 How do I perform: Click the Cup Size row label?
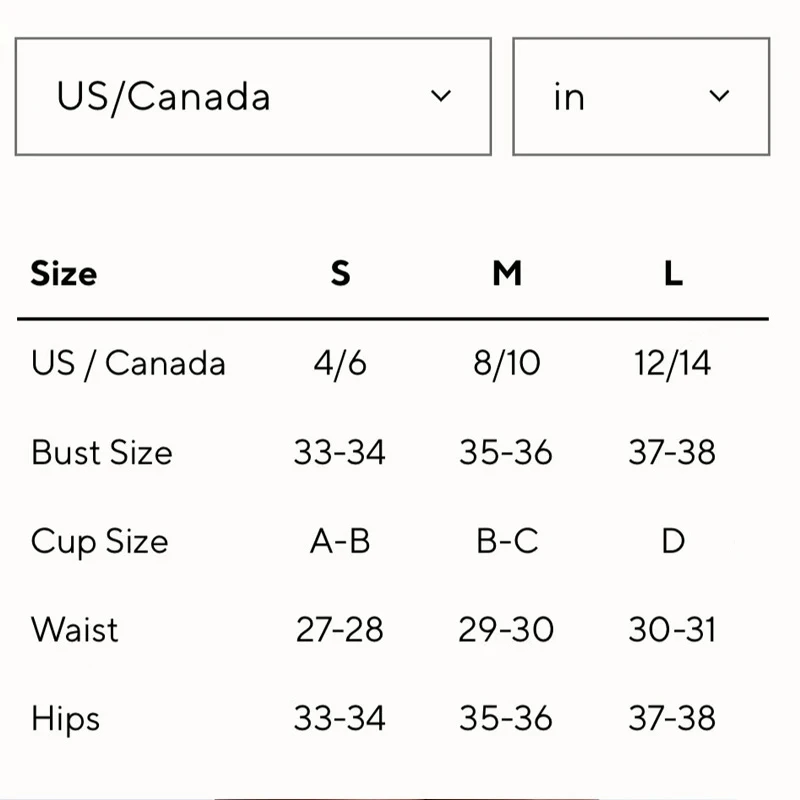(99, 541)
